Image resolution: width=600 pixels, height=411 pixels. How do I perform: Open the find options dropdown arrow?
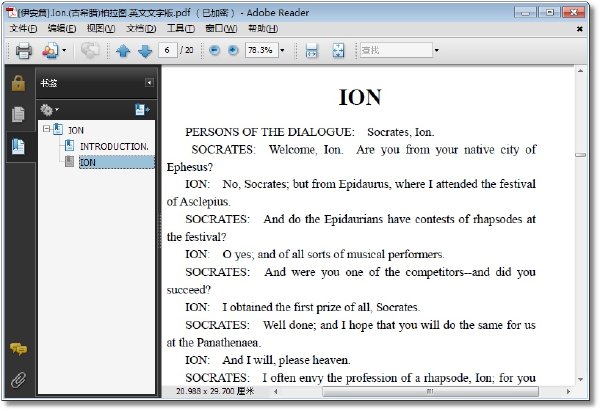click(437, 50)
